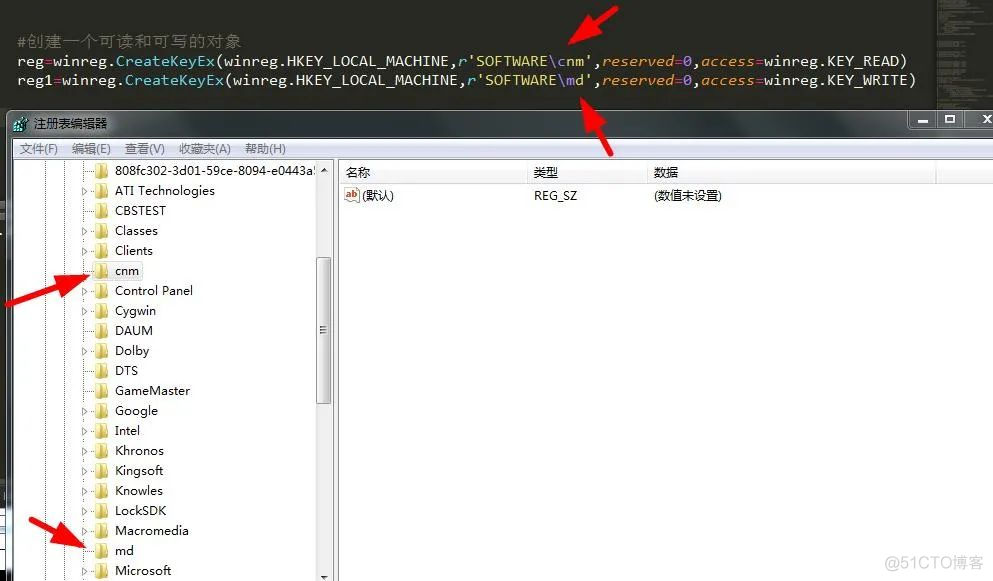Click the ab string-value icon next to (默认)
The width and height of the screenshot is (993, 581).
point(353,195)
